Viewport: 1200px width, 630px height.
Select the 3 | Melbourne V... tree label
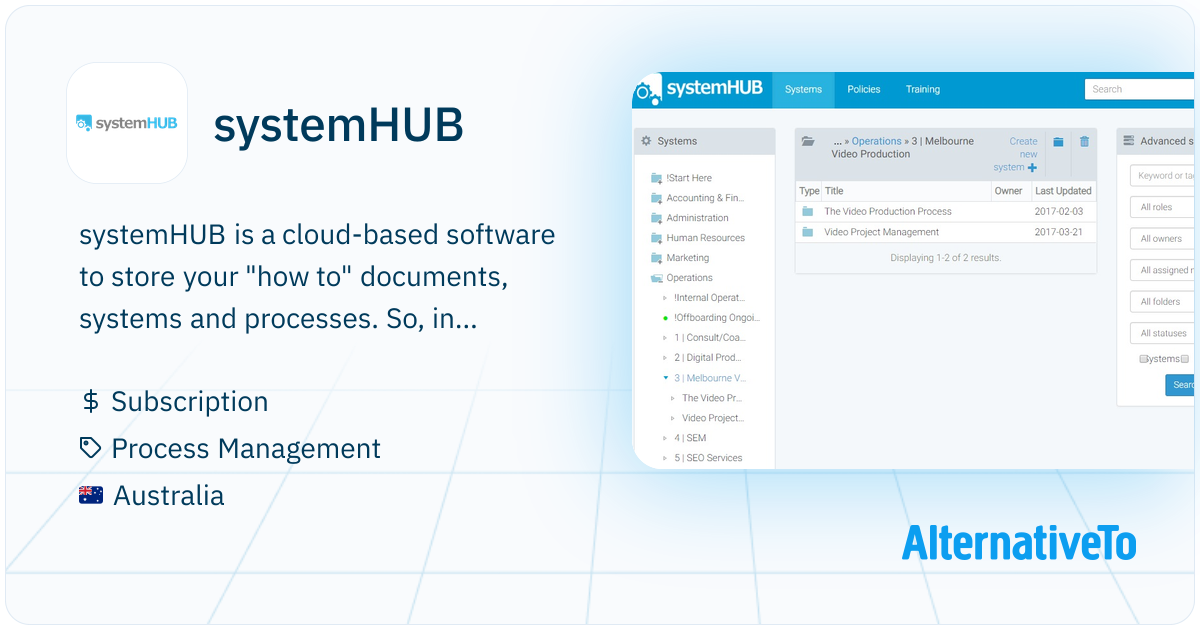(x=710, y=378)
